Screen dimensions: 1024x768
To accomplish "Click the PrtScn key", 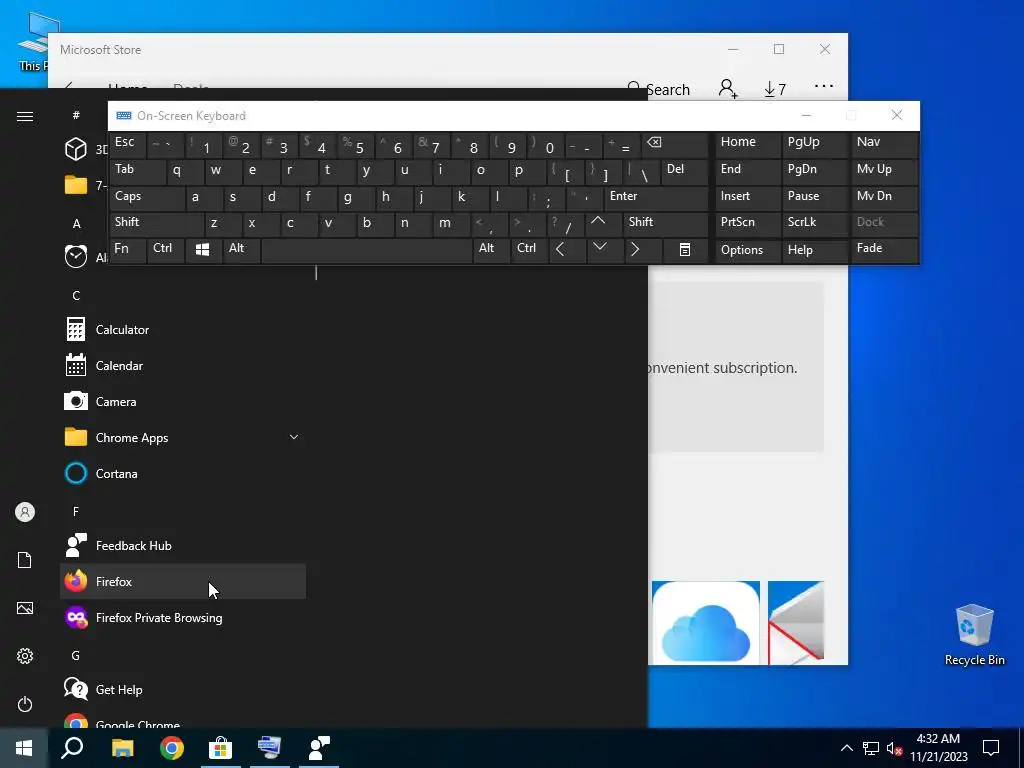I will point(747,224).
